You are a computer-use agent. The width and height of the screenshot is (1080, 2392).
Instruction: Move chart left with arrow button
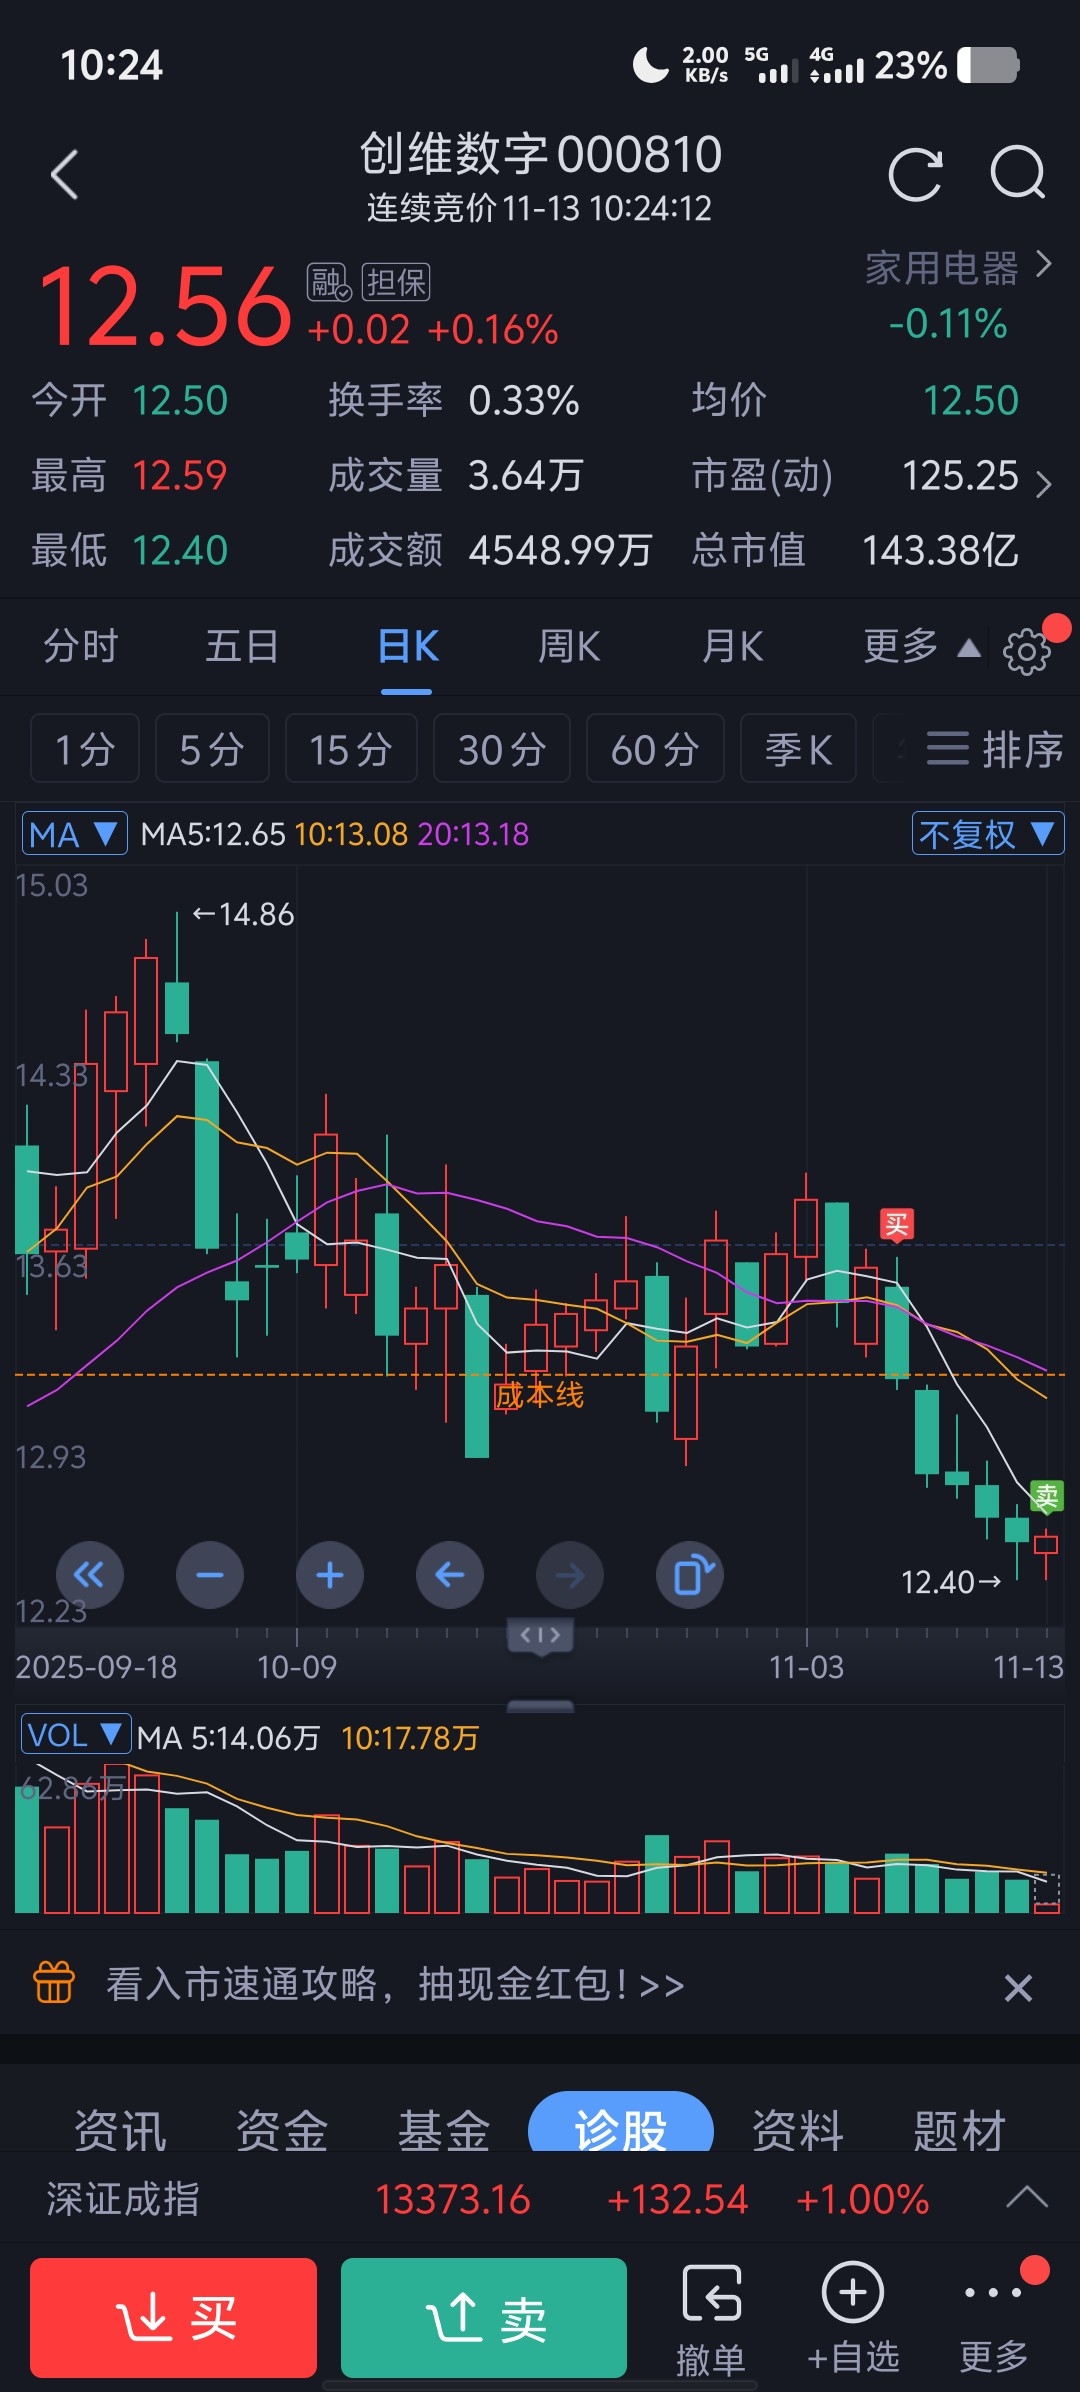tap(450, 1575)
